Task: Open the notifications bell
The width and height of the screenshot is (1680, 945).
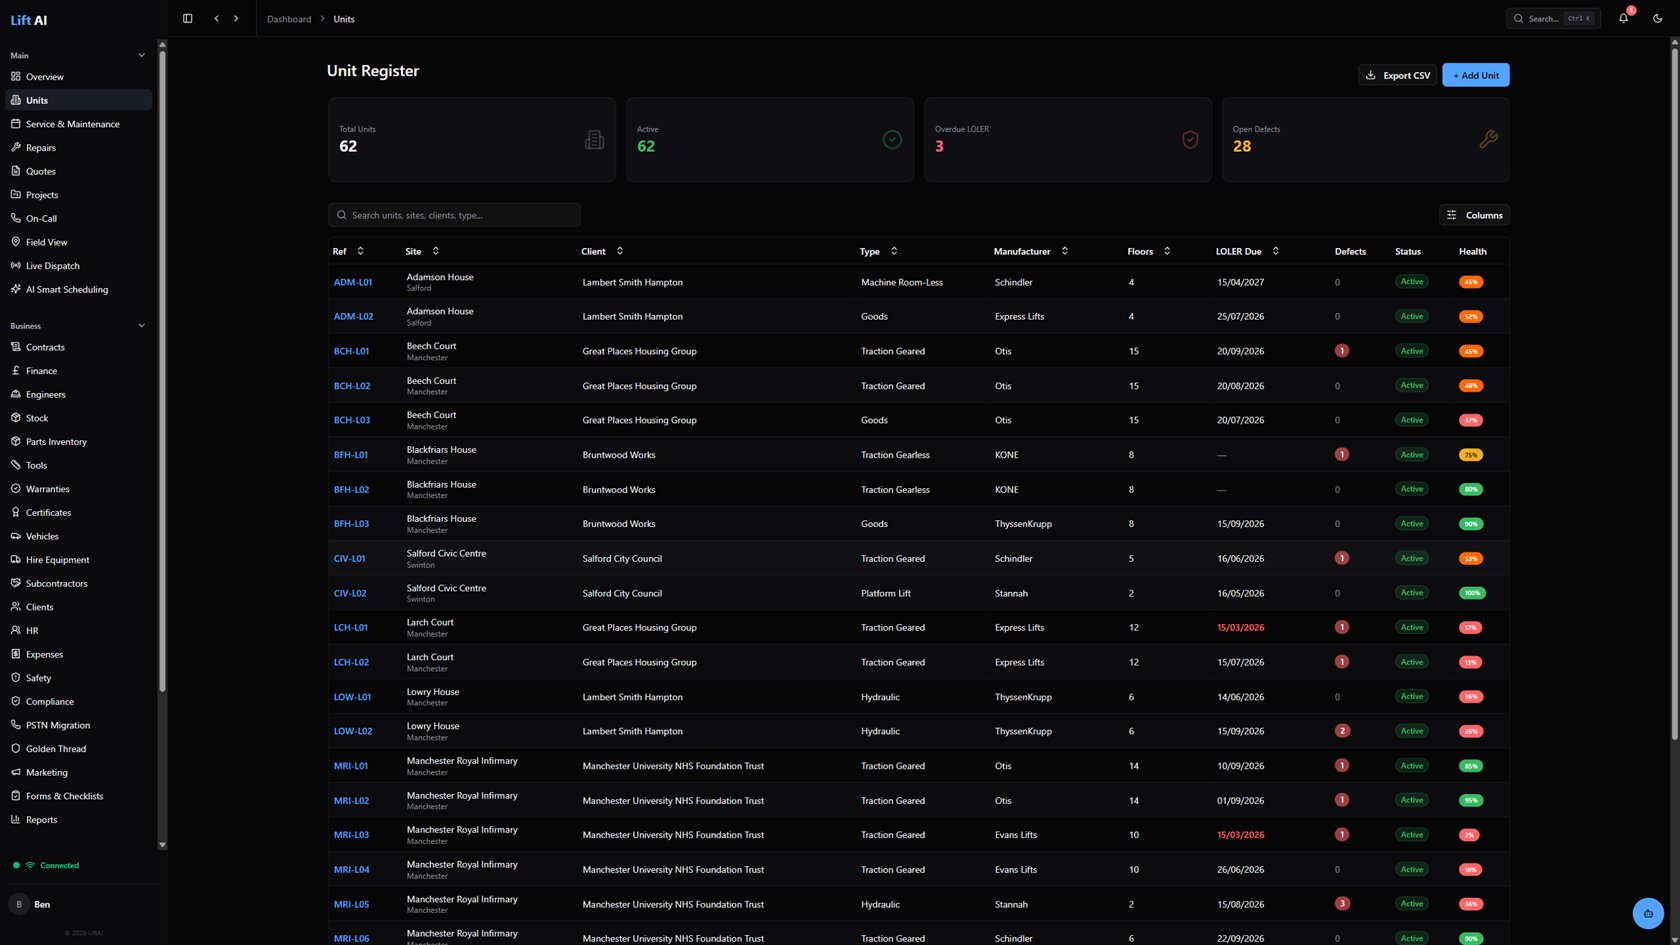Action: tap(1623, 18)
